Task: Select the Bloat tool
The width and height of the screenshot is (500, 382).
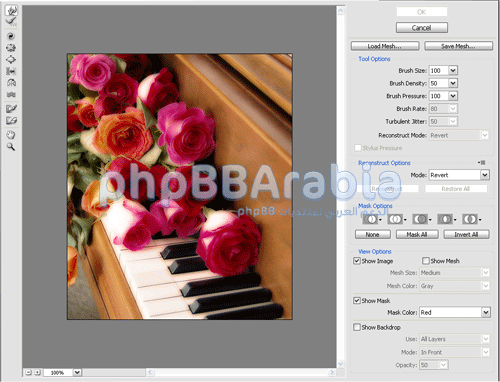Action: 11,59
